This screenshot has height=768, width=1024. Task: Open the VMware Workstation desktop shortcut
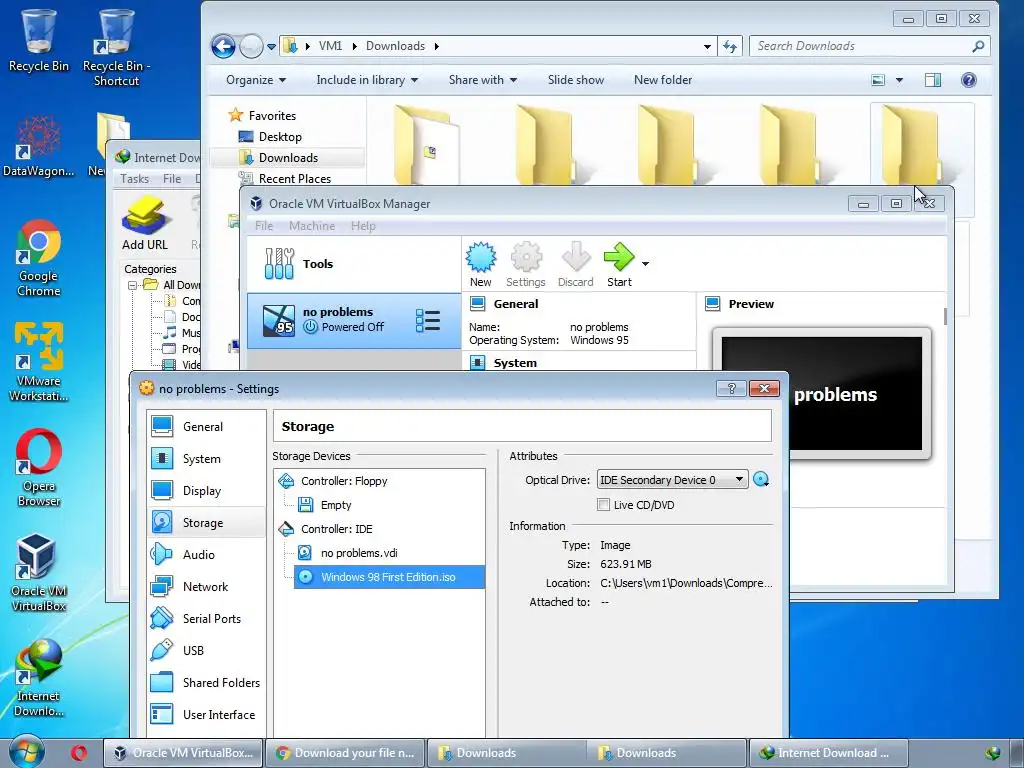pyautogui.click(x=39, y=362)
